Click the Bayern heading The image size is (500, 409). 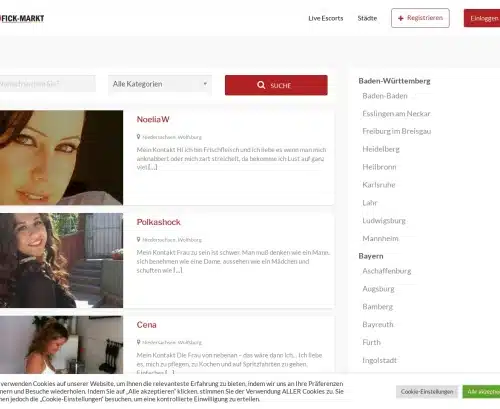tap(371, 256)
